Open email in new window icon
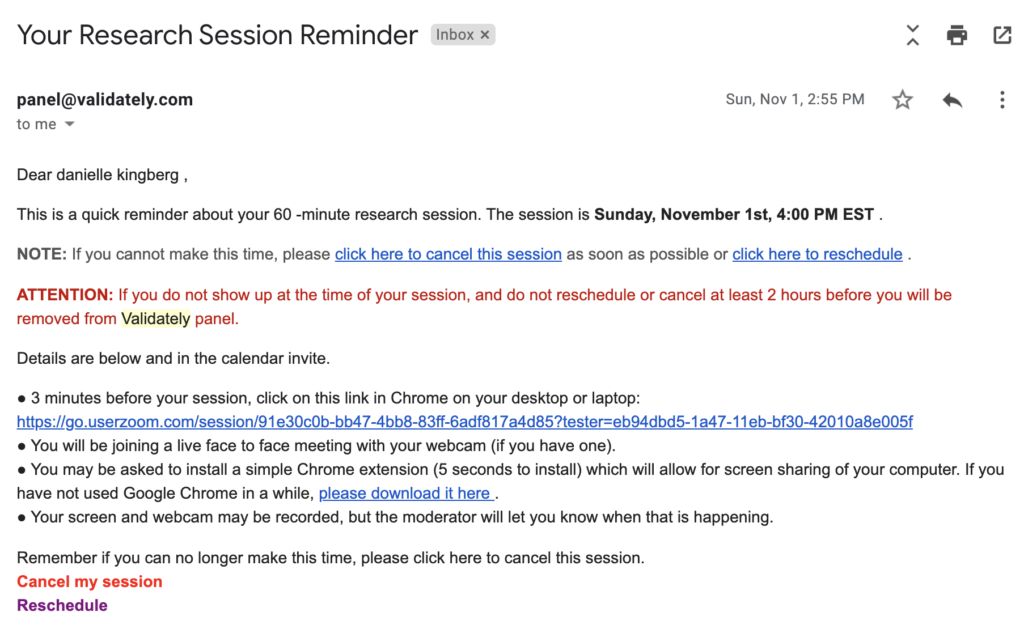This screenshot has height=629, width=1024. [x=1002, y=35]
